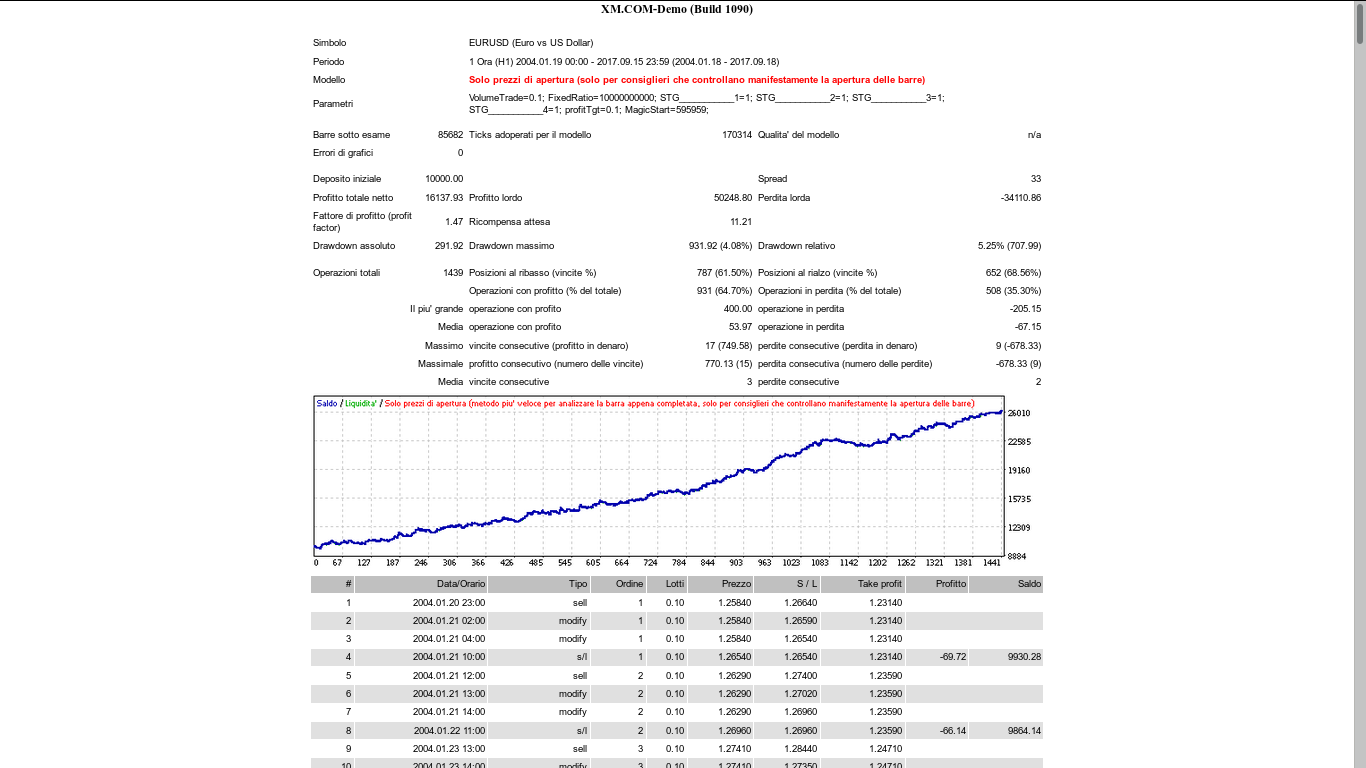This screenshot has width=1366, height=768.
Task: Click the largest loss trade value -205.15
Action: click(x=1026, y=309)
